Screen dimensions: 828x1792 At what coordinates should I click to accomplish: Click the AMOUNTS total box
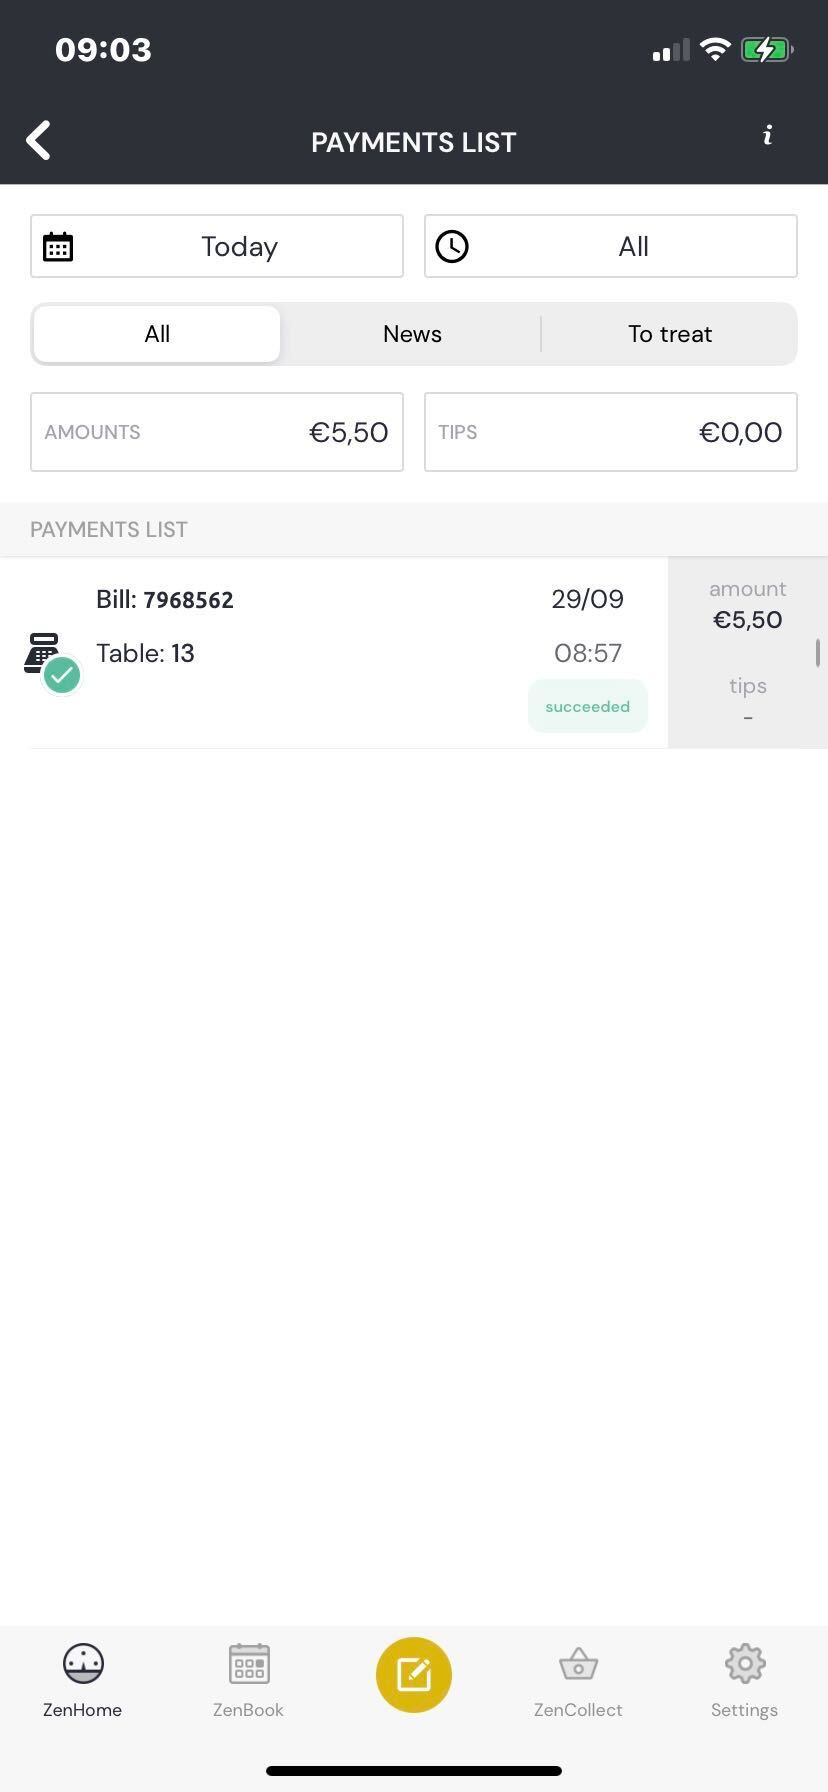[217, 432]
